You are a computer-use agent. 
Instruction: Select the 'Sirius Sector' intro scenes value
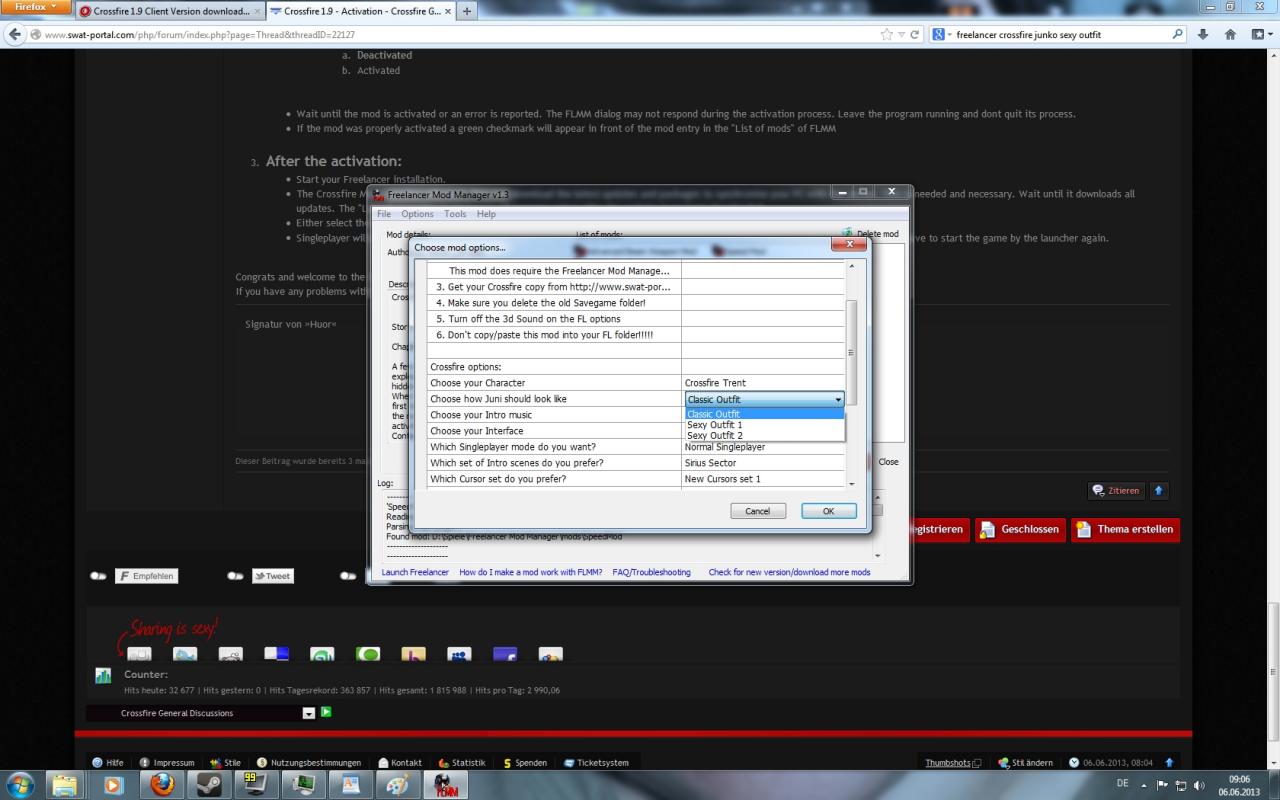tap(763, 463)
